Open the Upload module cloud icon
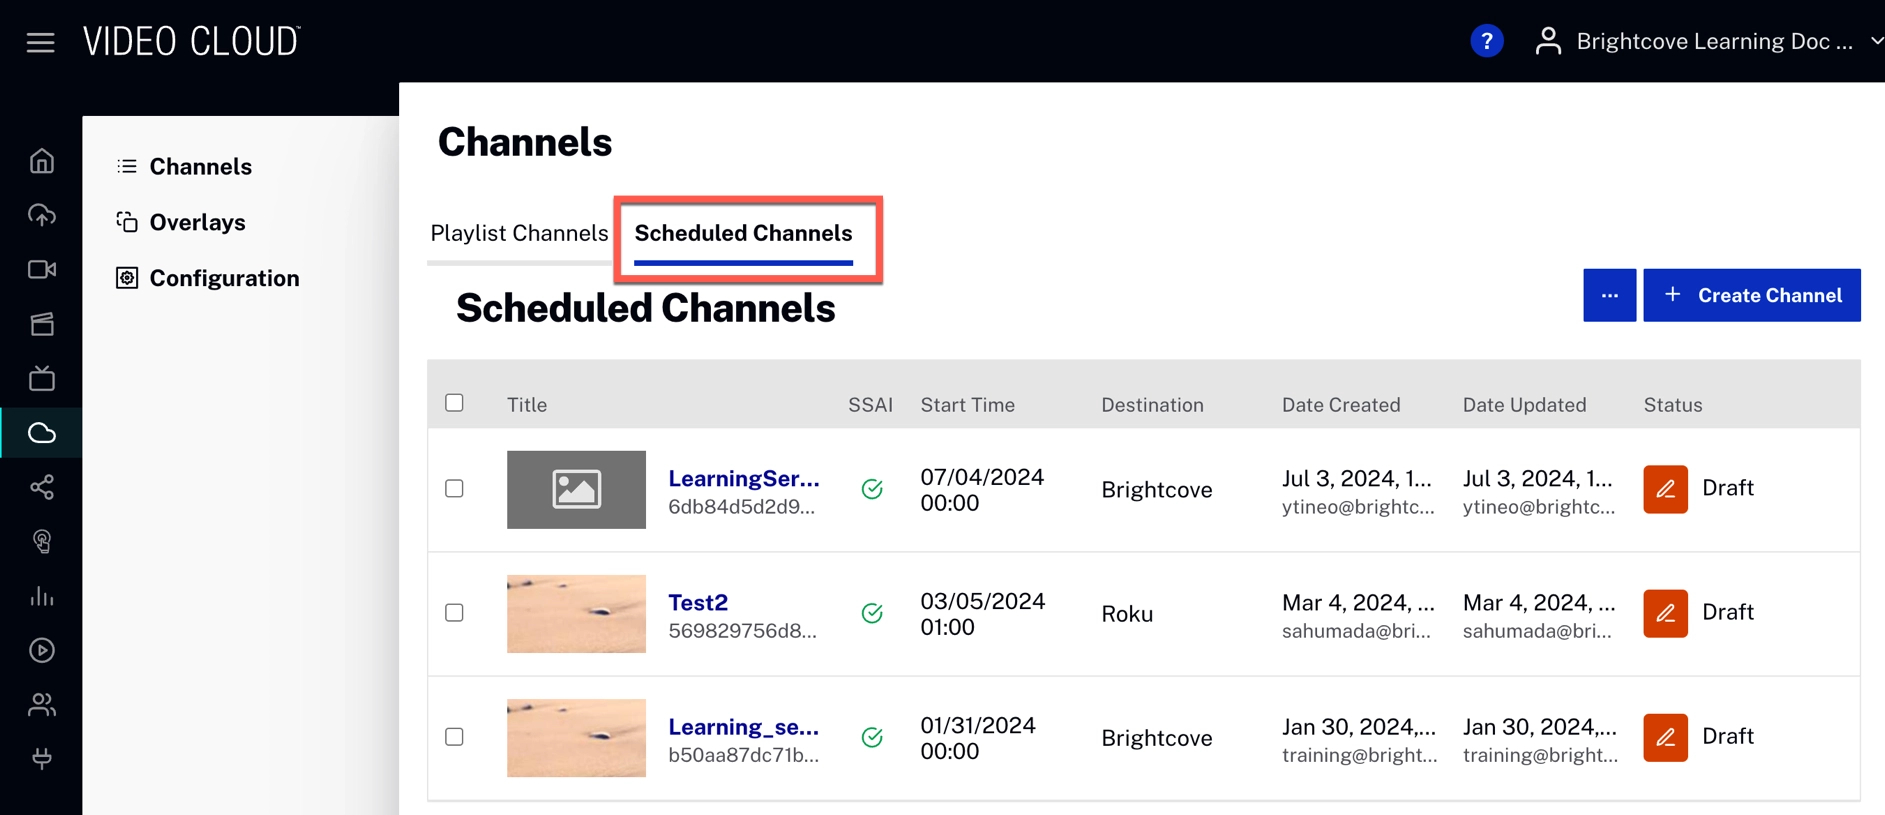Image resolution: width=1885 pixels, height=815 pixels. 42,215
